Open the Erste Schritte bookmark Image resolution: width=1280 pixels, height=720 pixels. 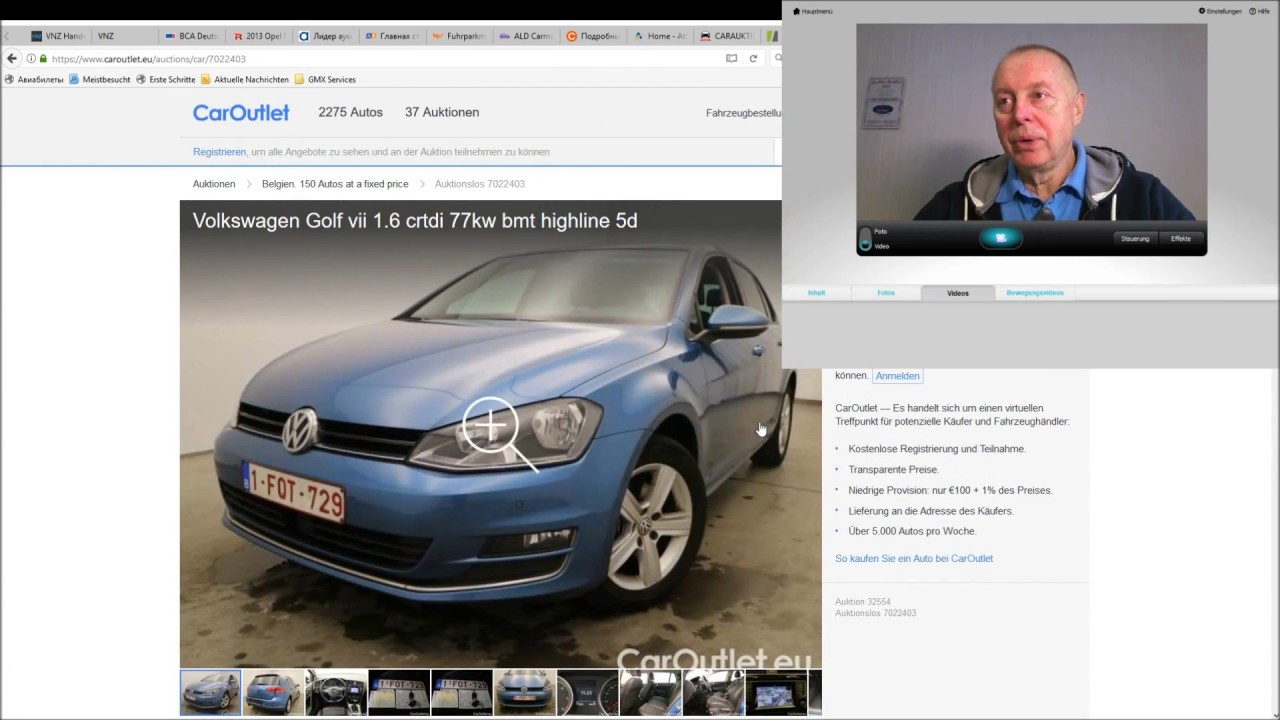click(x=166, y=80)
